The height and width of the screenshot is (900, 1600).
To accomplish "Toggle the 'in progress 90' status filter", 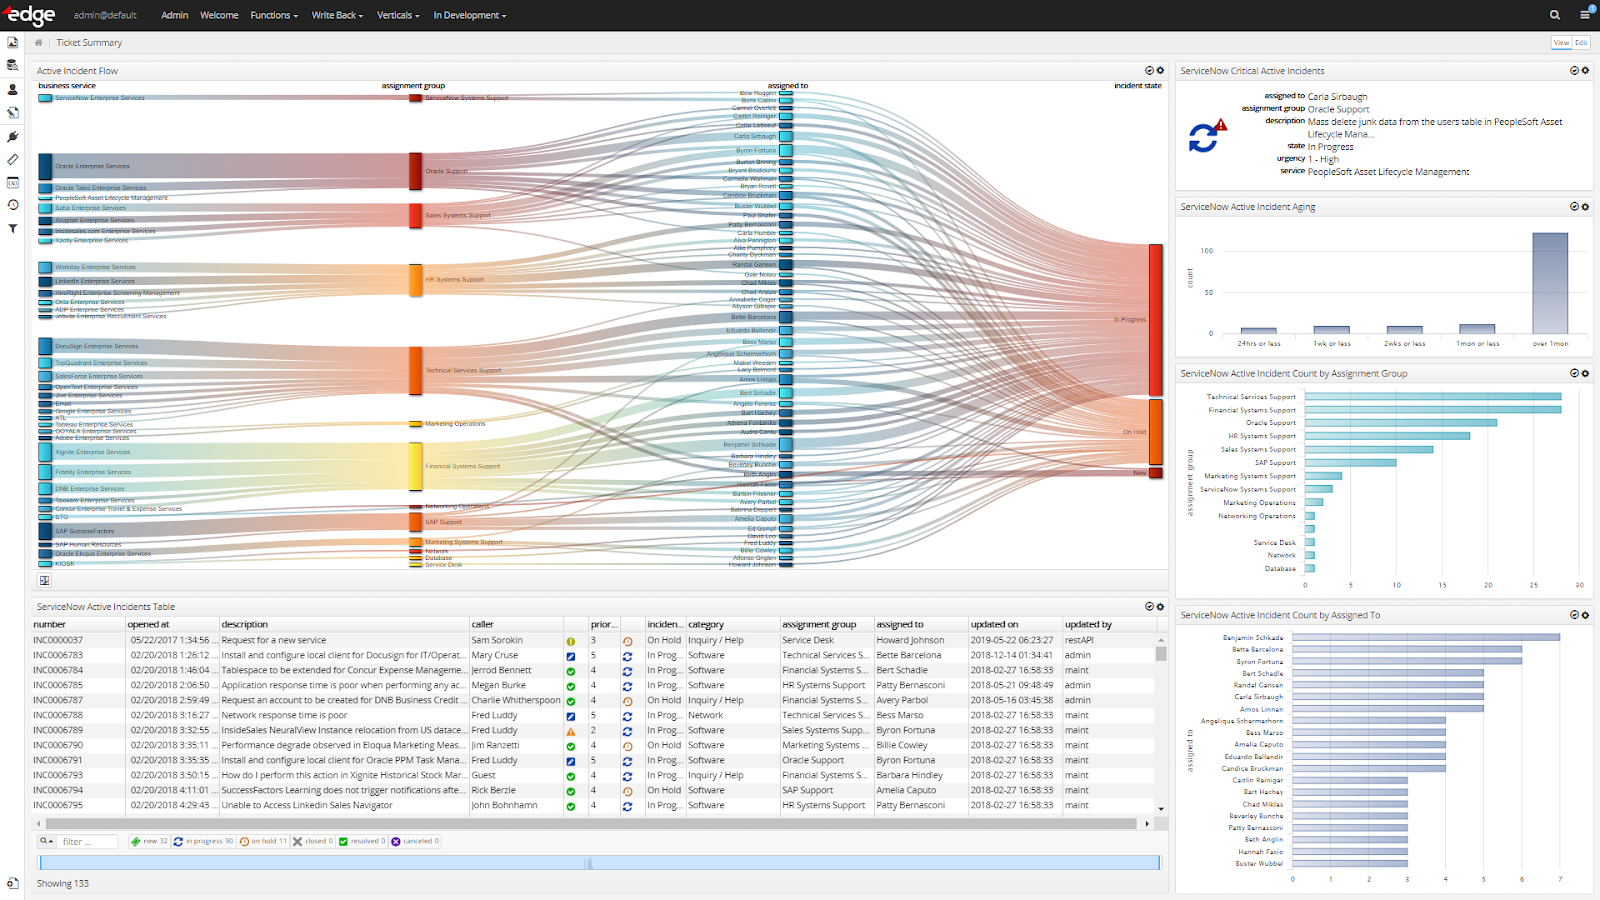I will click(x=203, y=842).
